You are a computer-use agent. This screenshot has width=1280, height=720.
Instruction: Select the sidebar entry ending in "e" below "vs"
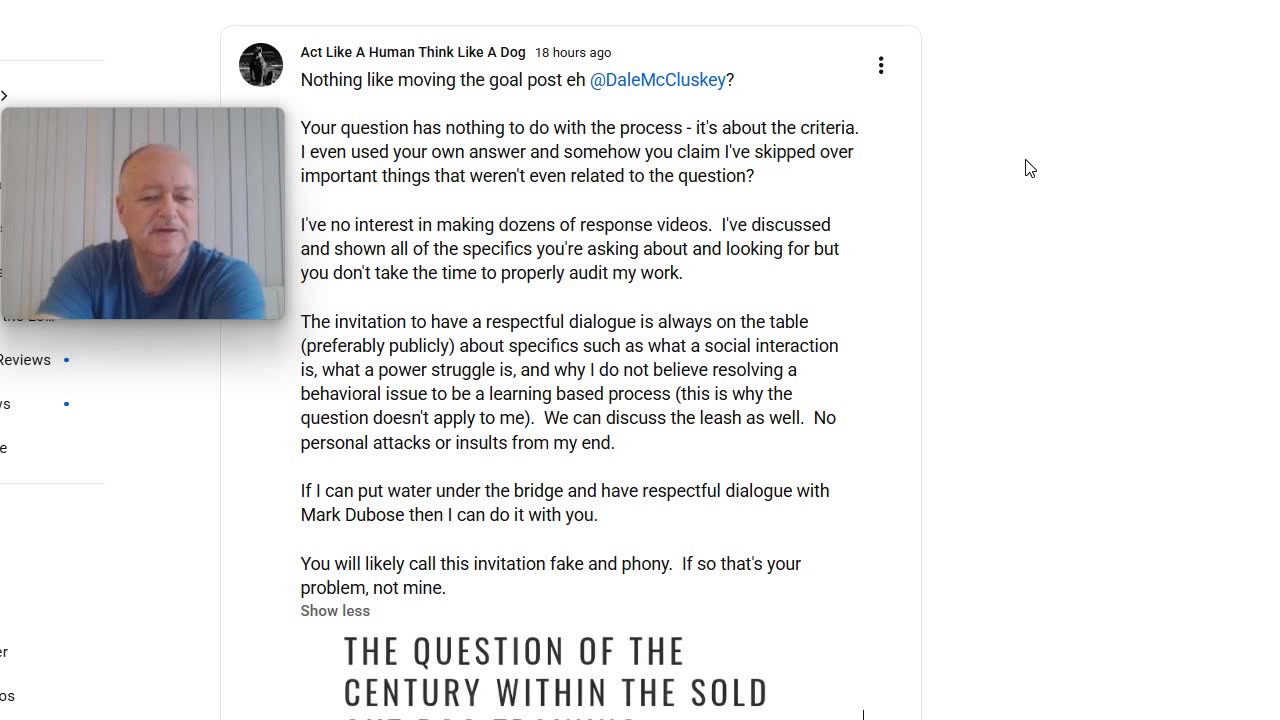pyautogui.click(x=4, y=448)
